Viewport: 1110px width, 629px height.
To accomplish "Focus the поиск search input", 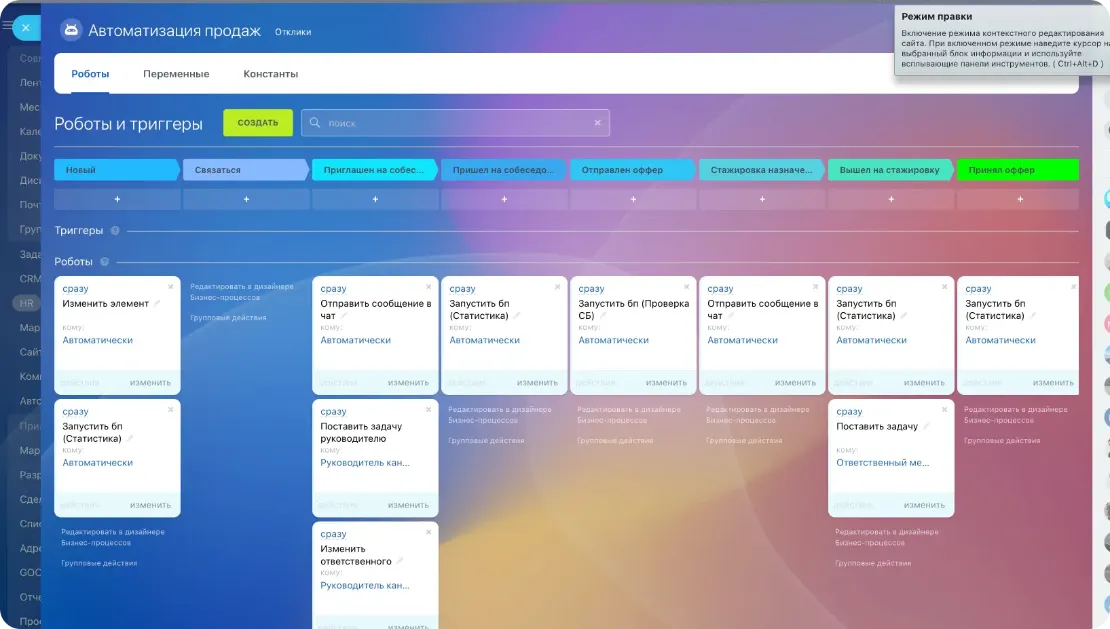I will click(x=457, y=123).
